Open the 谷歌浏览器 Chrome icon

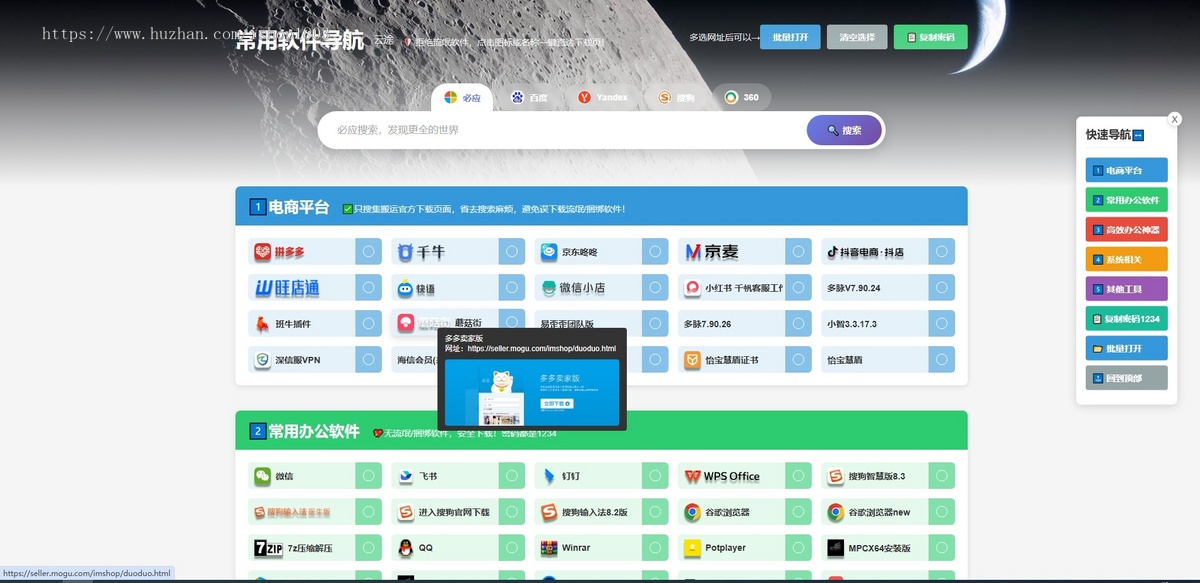(x=692, y=512)
